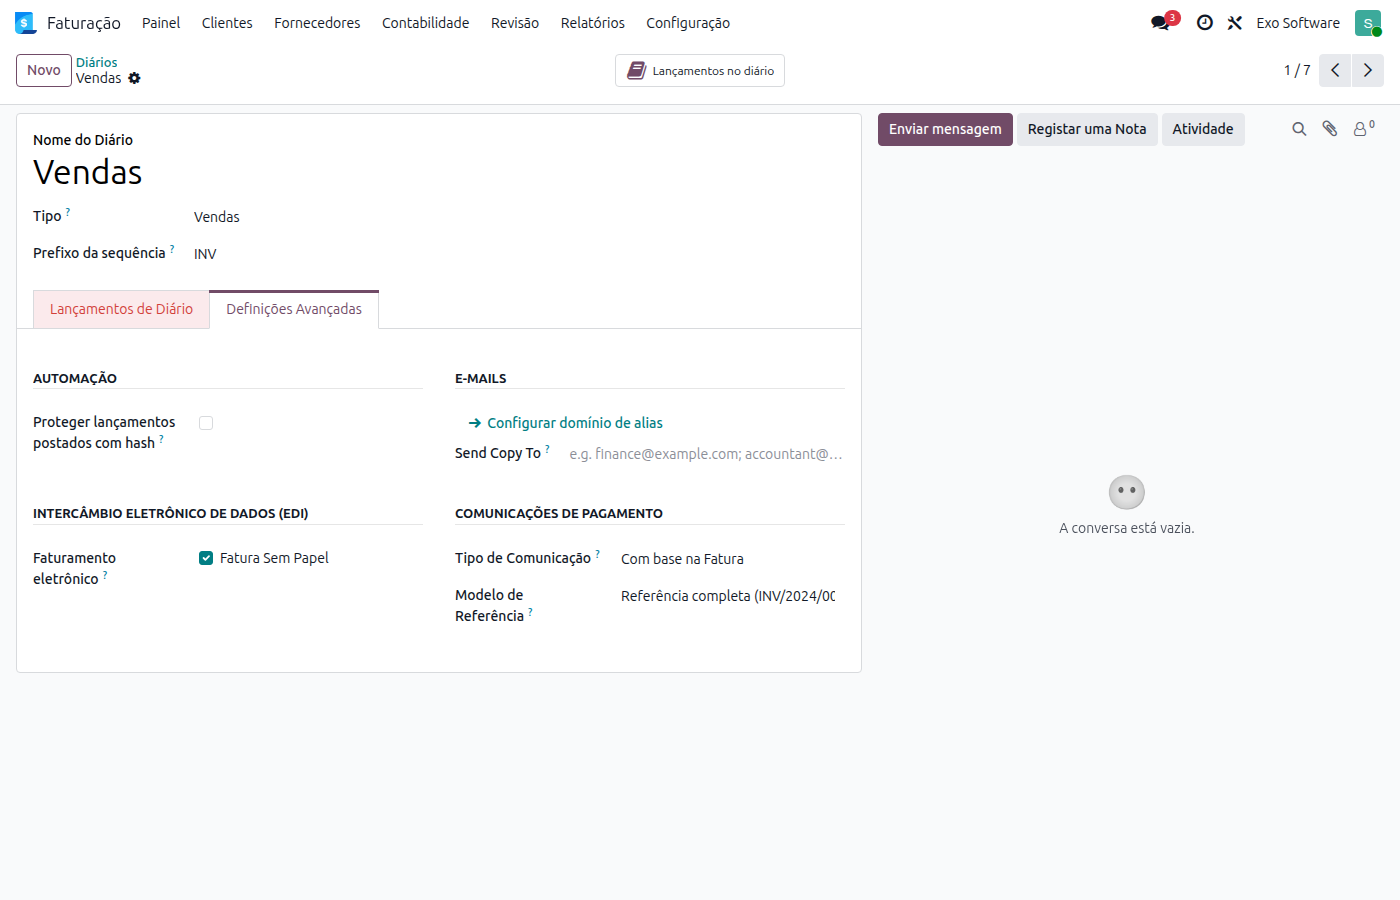Open the Contabilidade menu

[425, 23]
